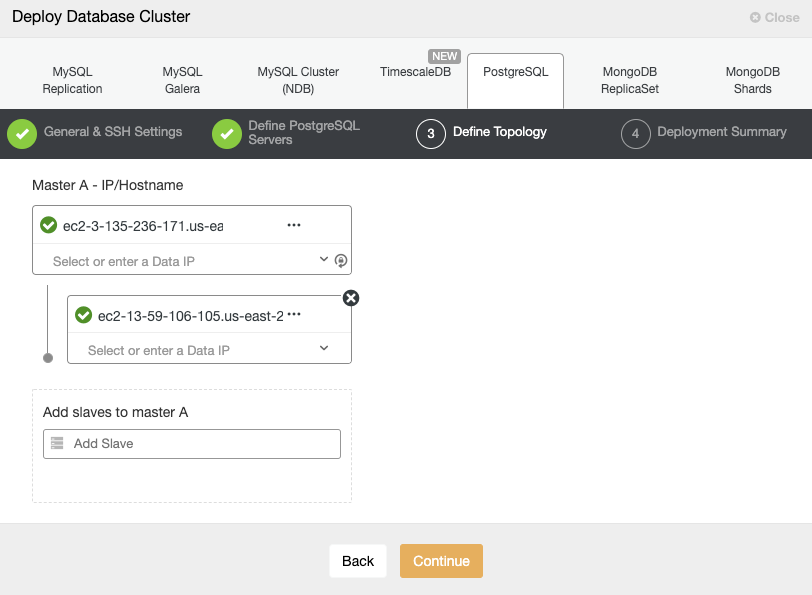The height and width of the screenshot is (595, 812).
Task: Click the NEW badge above TimescaleDB
Action: [x=444, y=56]
